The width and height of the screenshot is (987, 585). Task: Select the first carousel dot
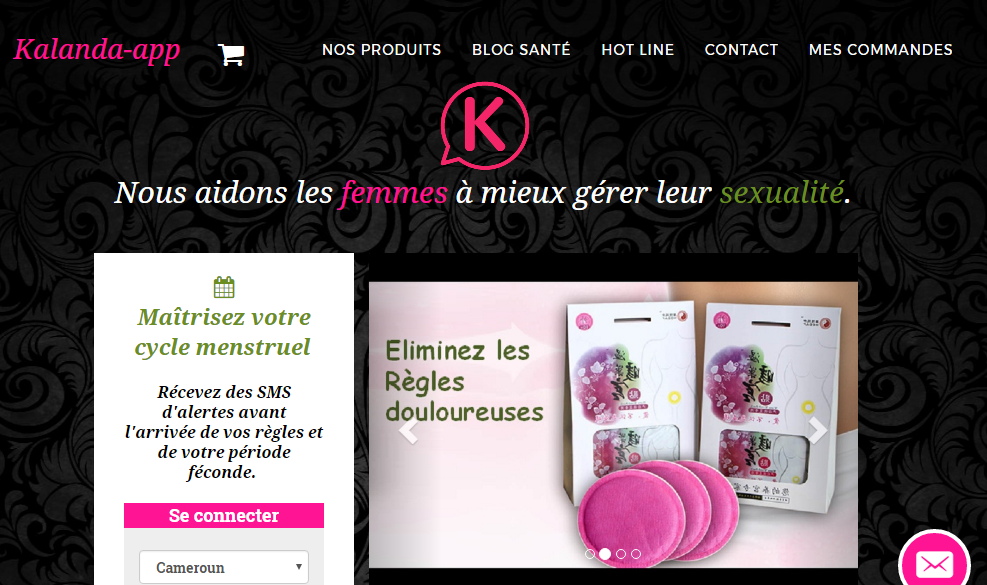[590, 554]
